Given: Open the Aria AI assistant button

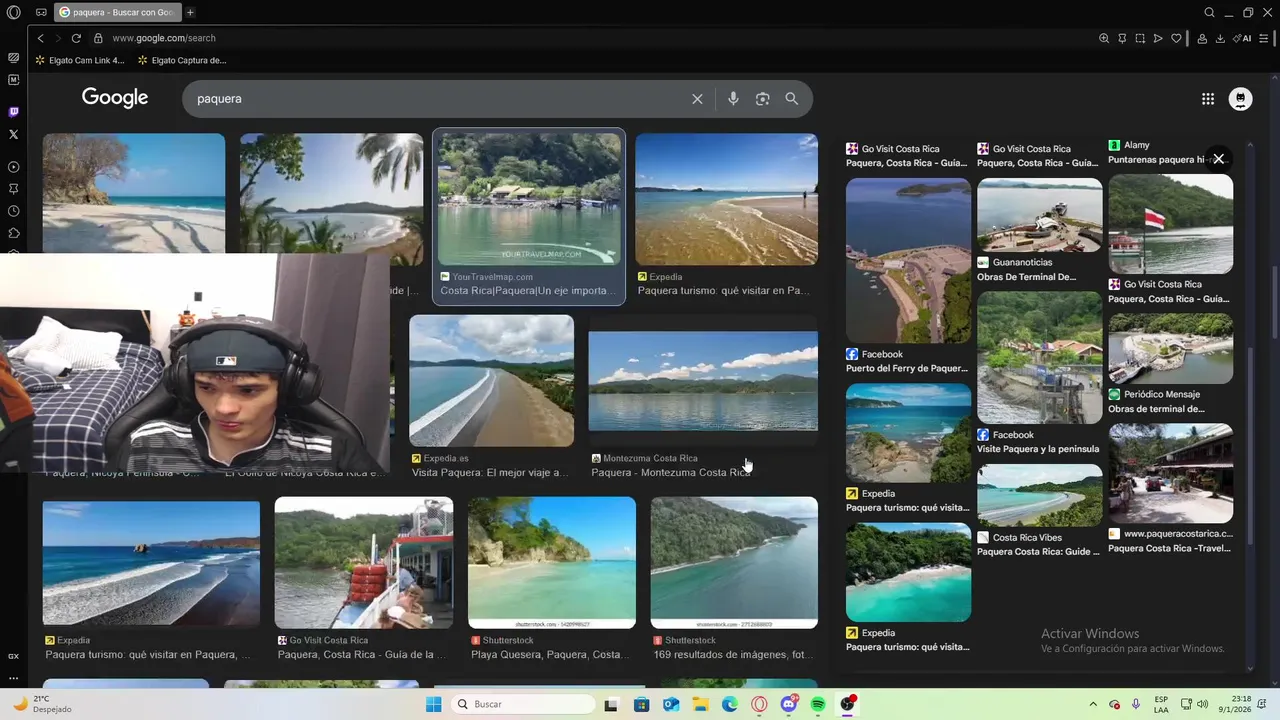Looking at the screenshot, I should click(1243, 38).
